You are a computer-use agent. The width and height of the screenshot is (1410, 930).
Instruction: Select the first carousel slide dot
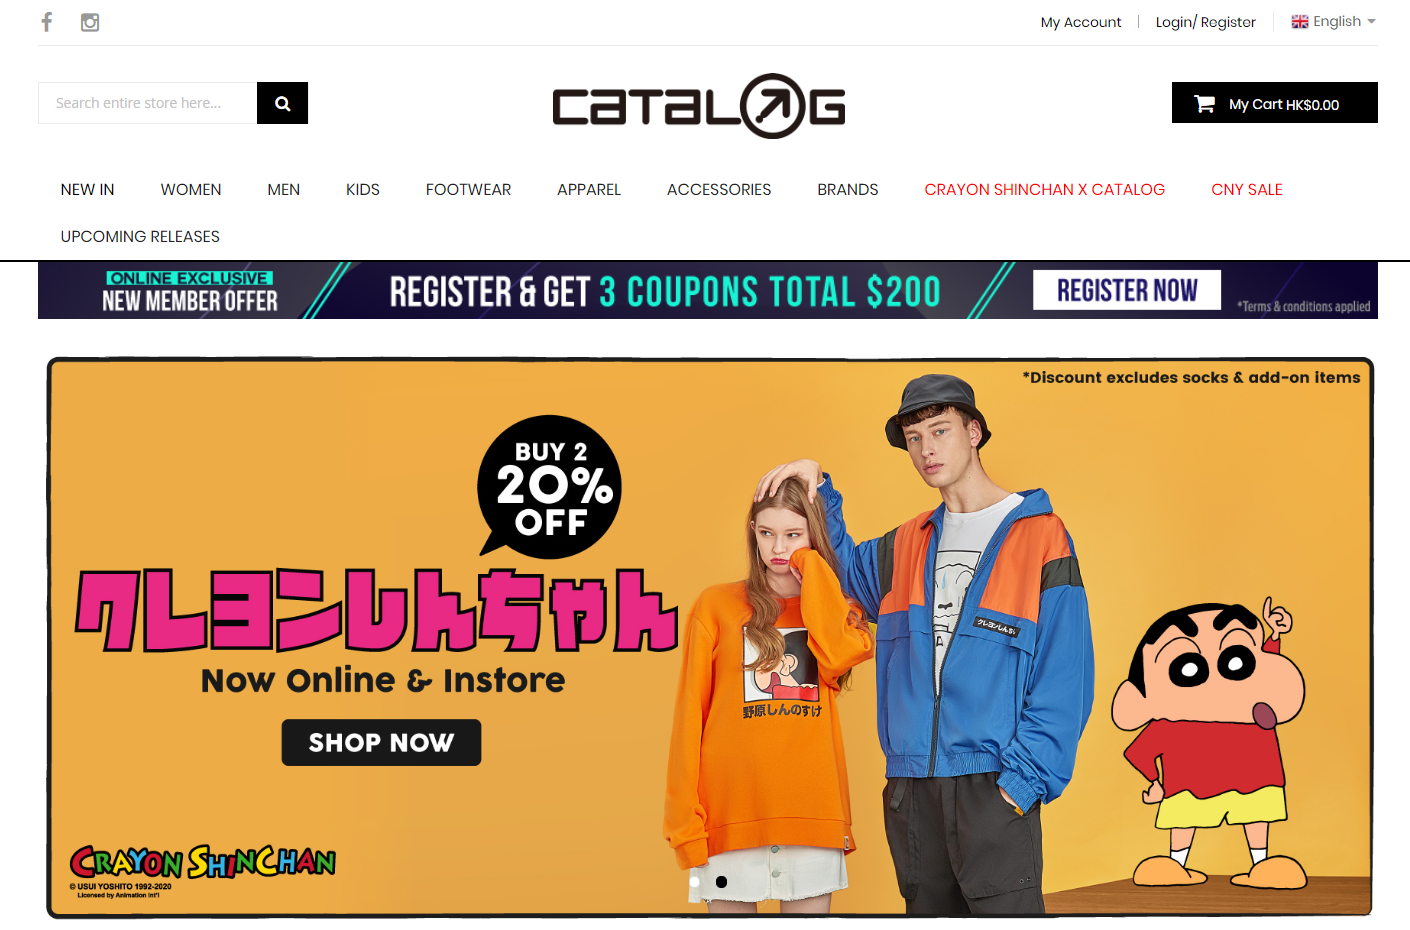[695, 882]
